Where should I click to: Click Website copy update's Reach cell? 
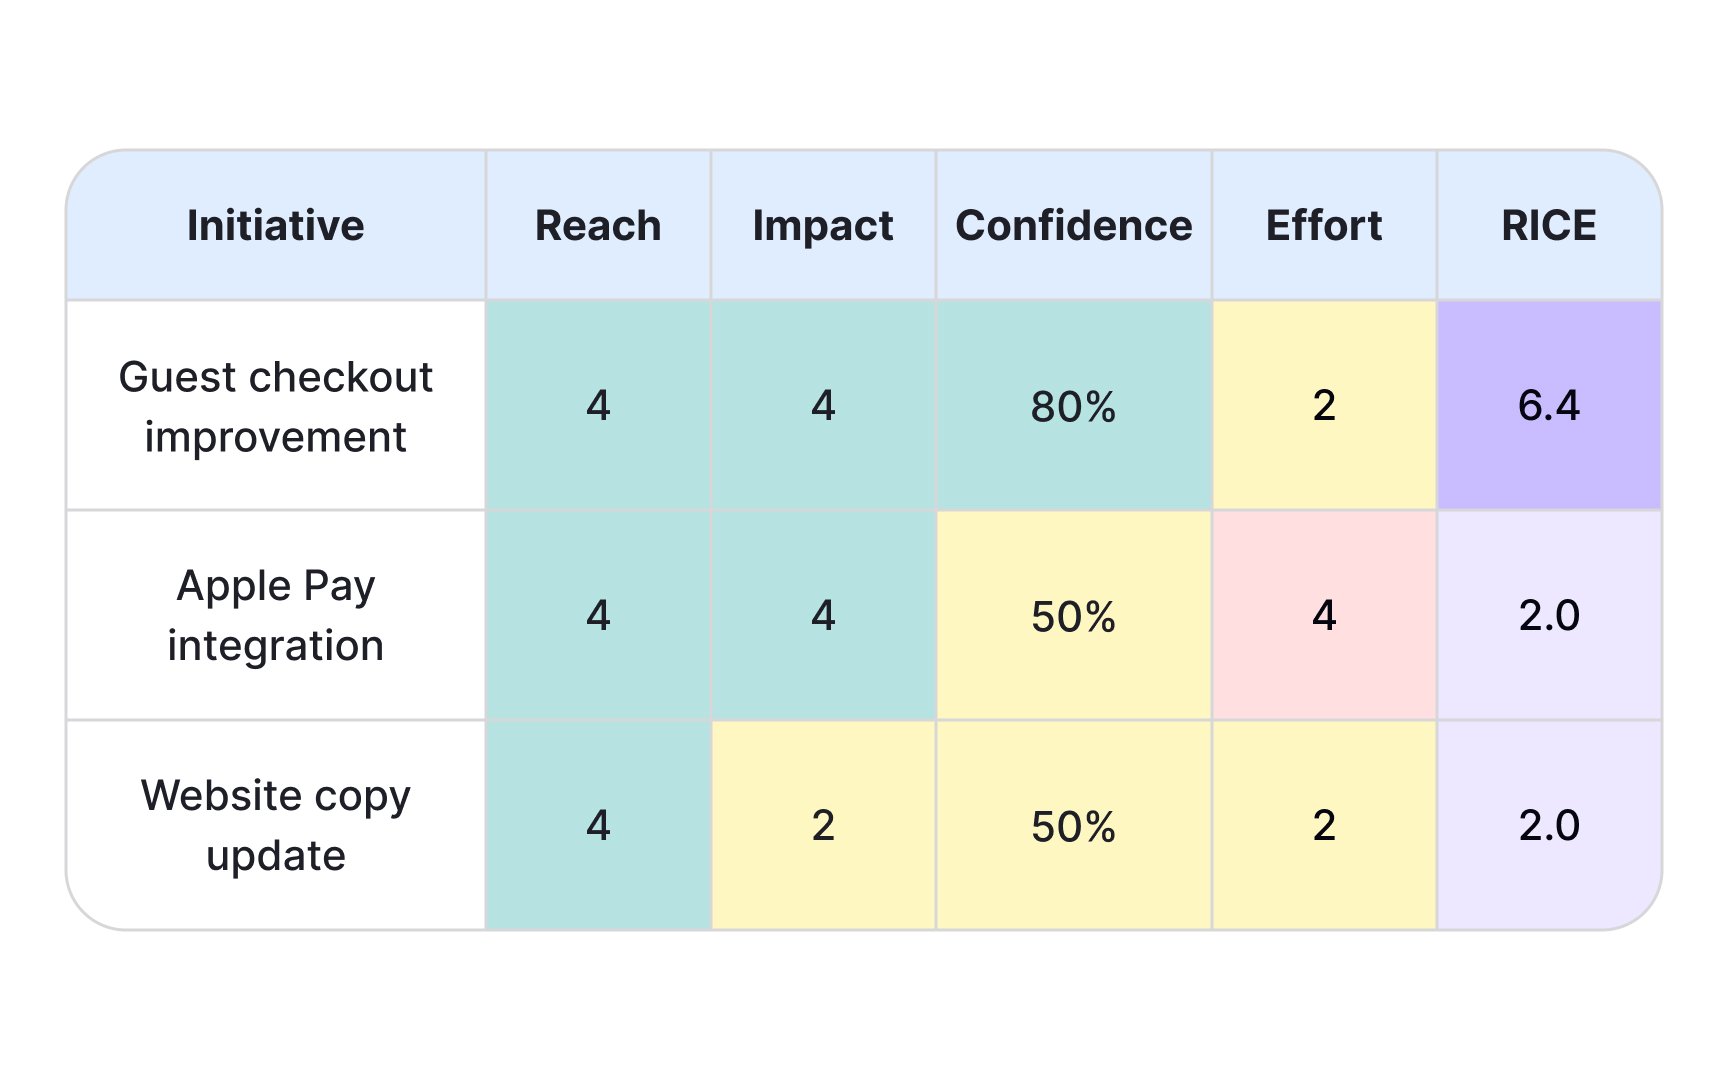(x=598, y=825)
